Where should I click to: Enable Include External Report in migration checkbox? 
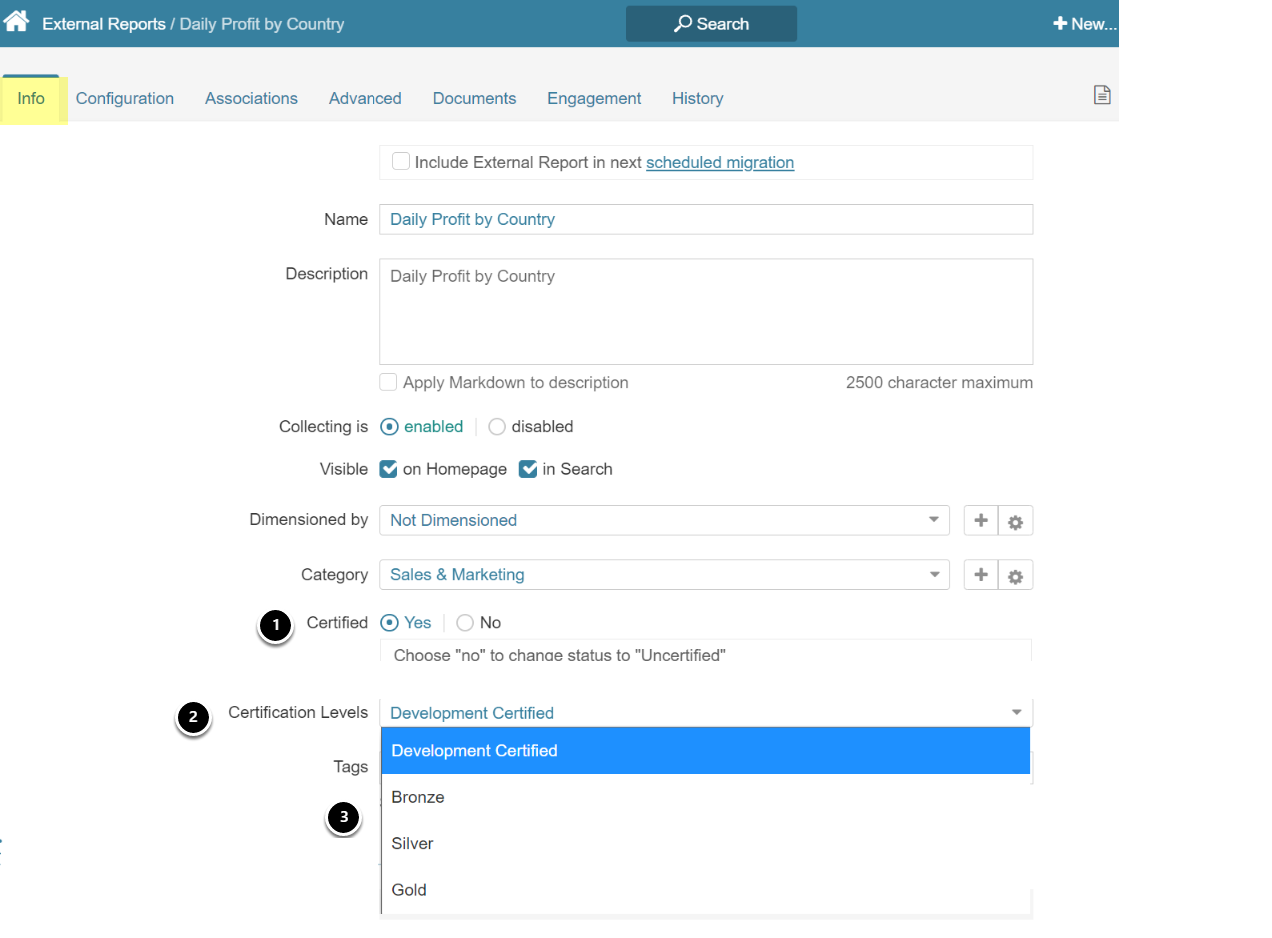point(401,162)
